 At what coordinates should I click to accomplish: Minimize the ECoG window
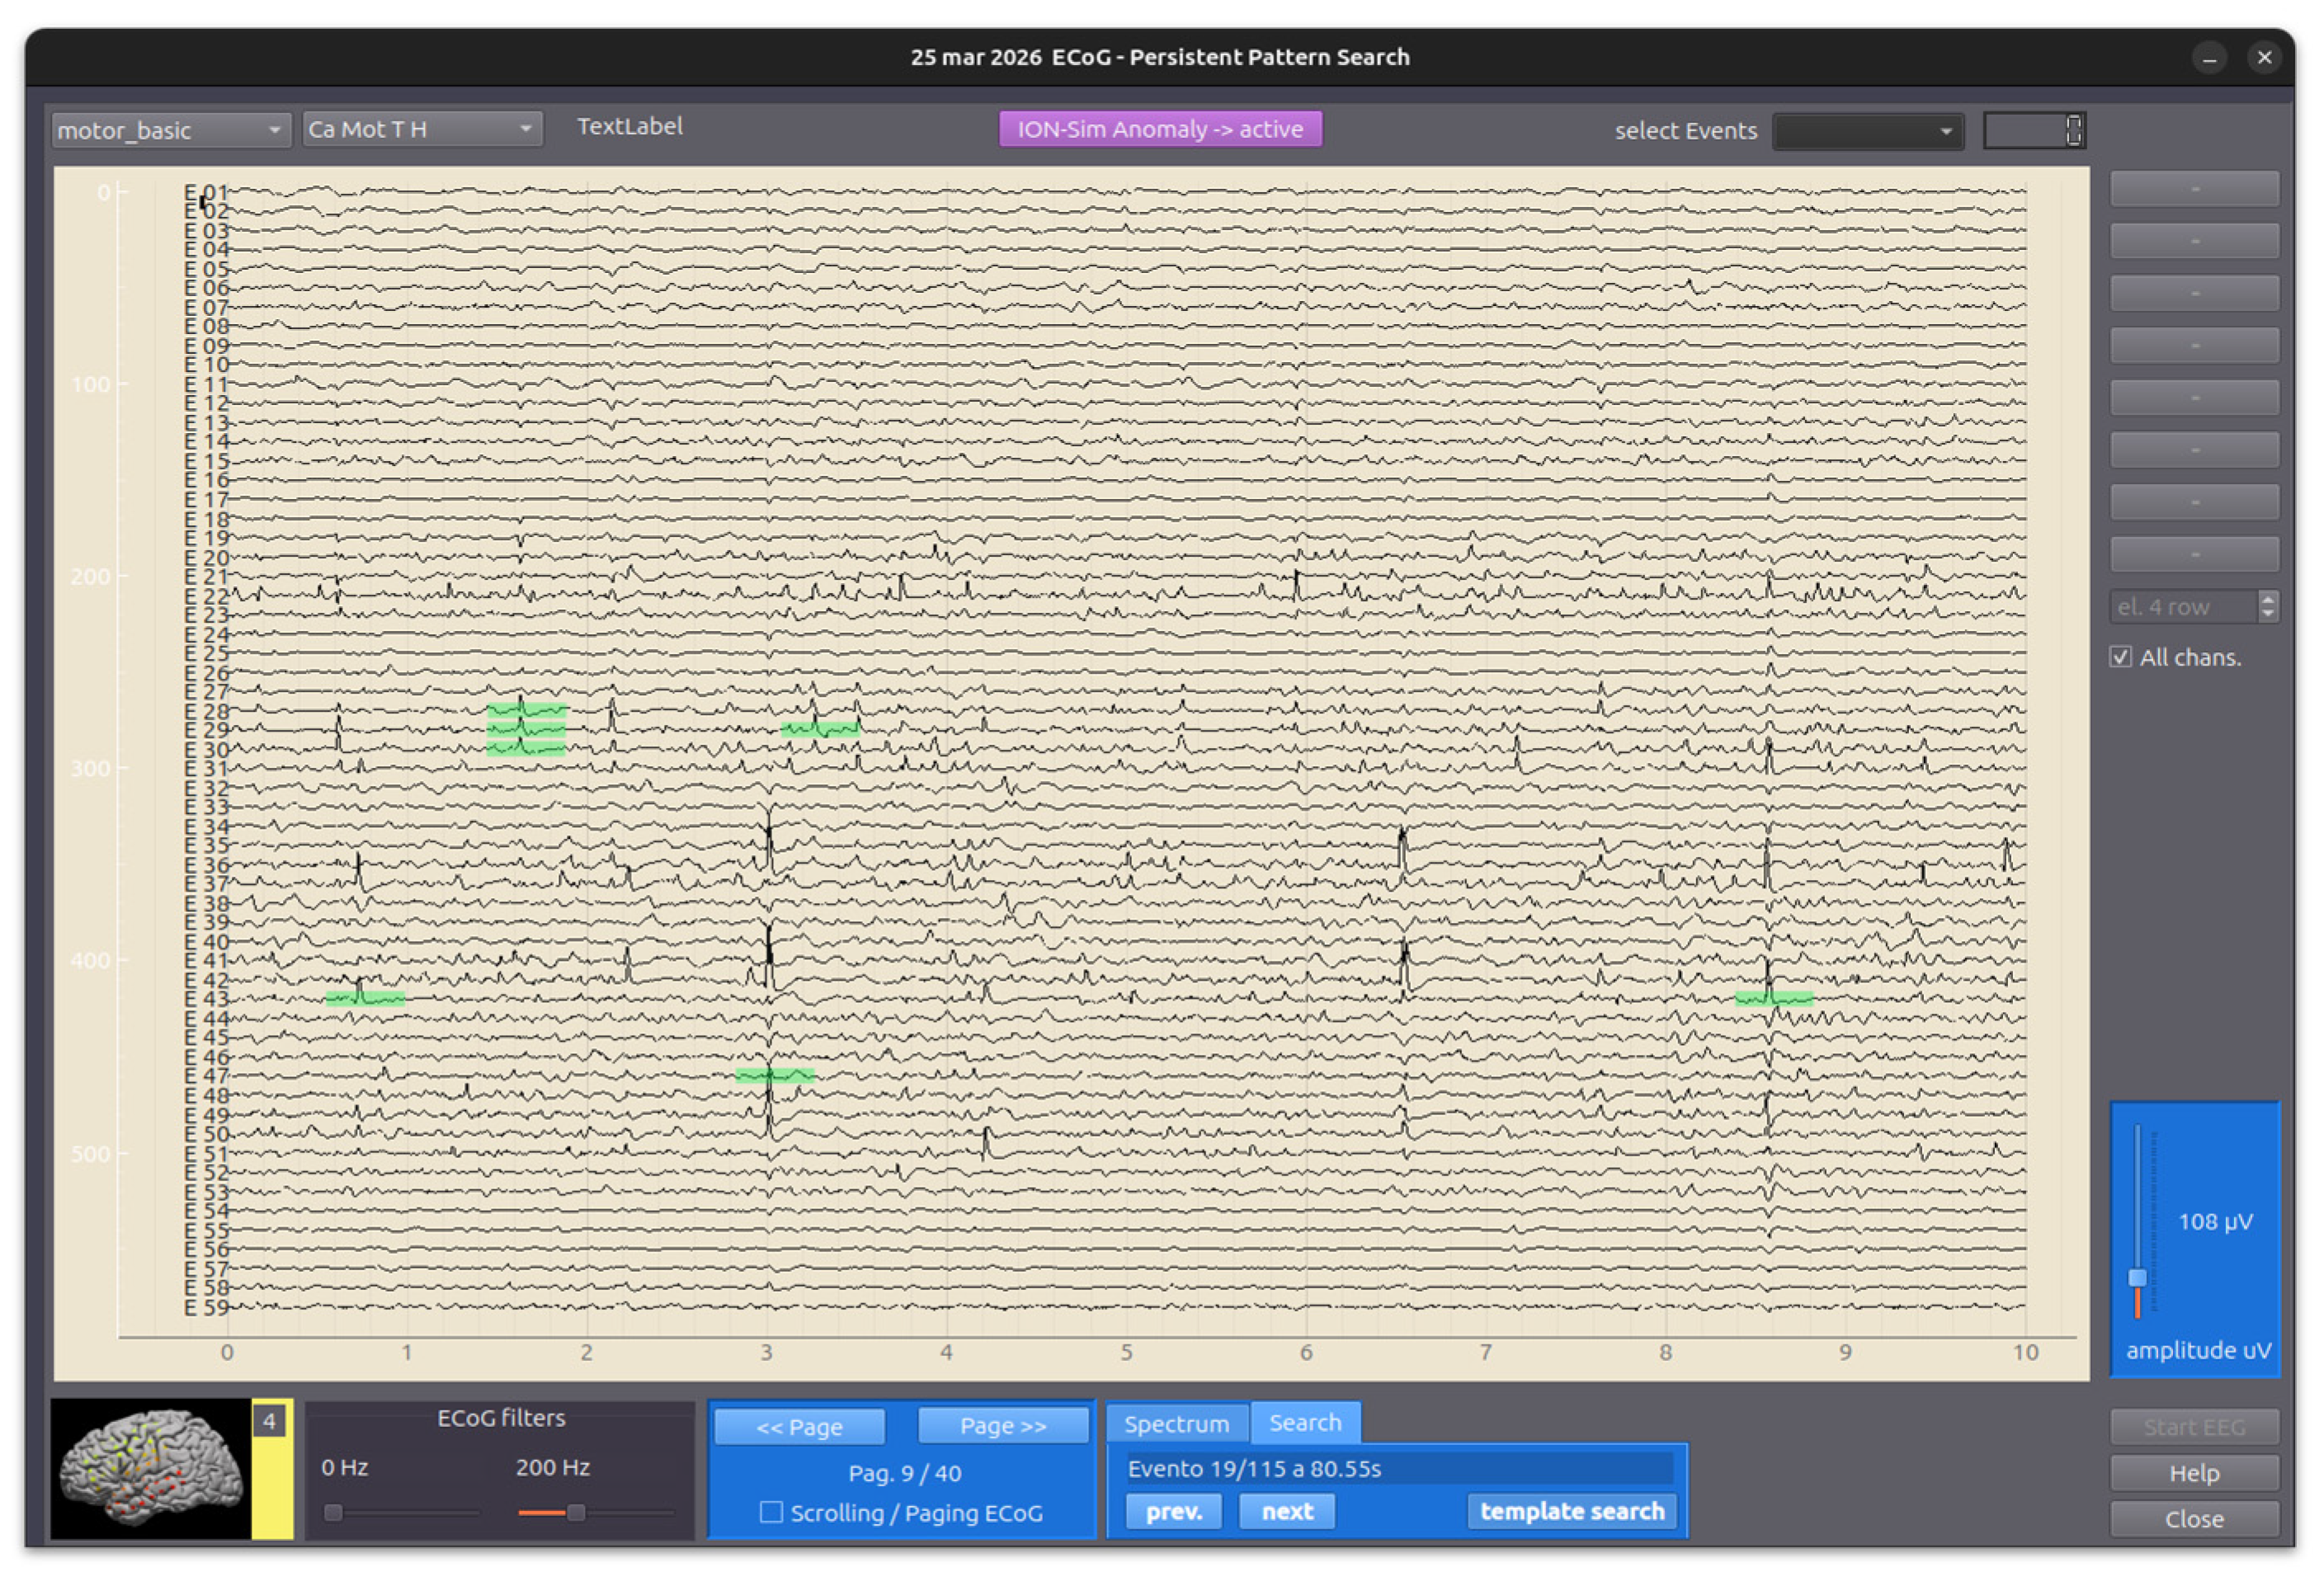(2209, 57)
